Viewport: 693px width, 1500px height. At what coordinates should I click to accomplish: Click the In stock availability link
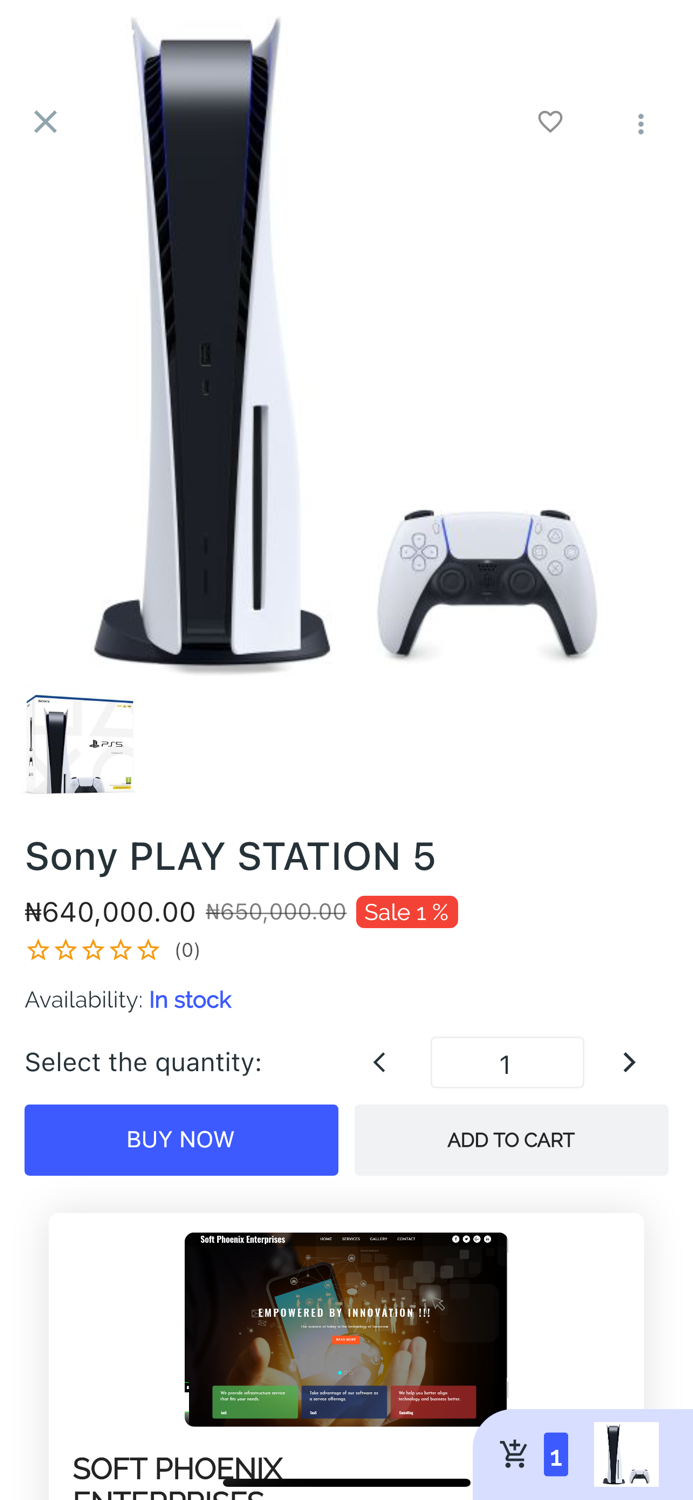pos(190,999)
